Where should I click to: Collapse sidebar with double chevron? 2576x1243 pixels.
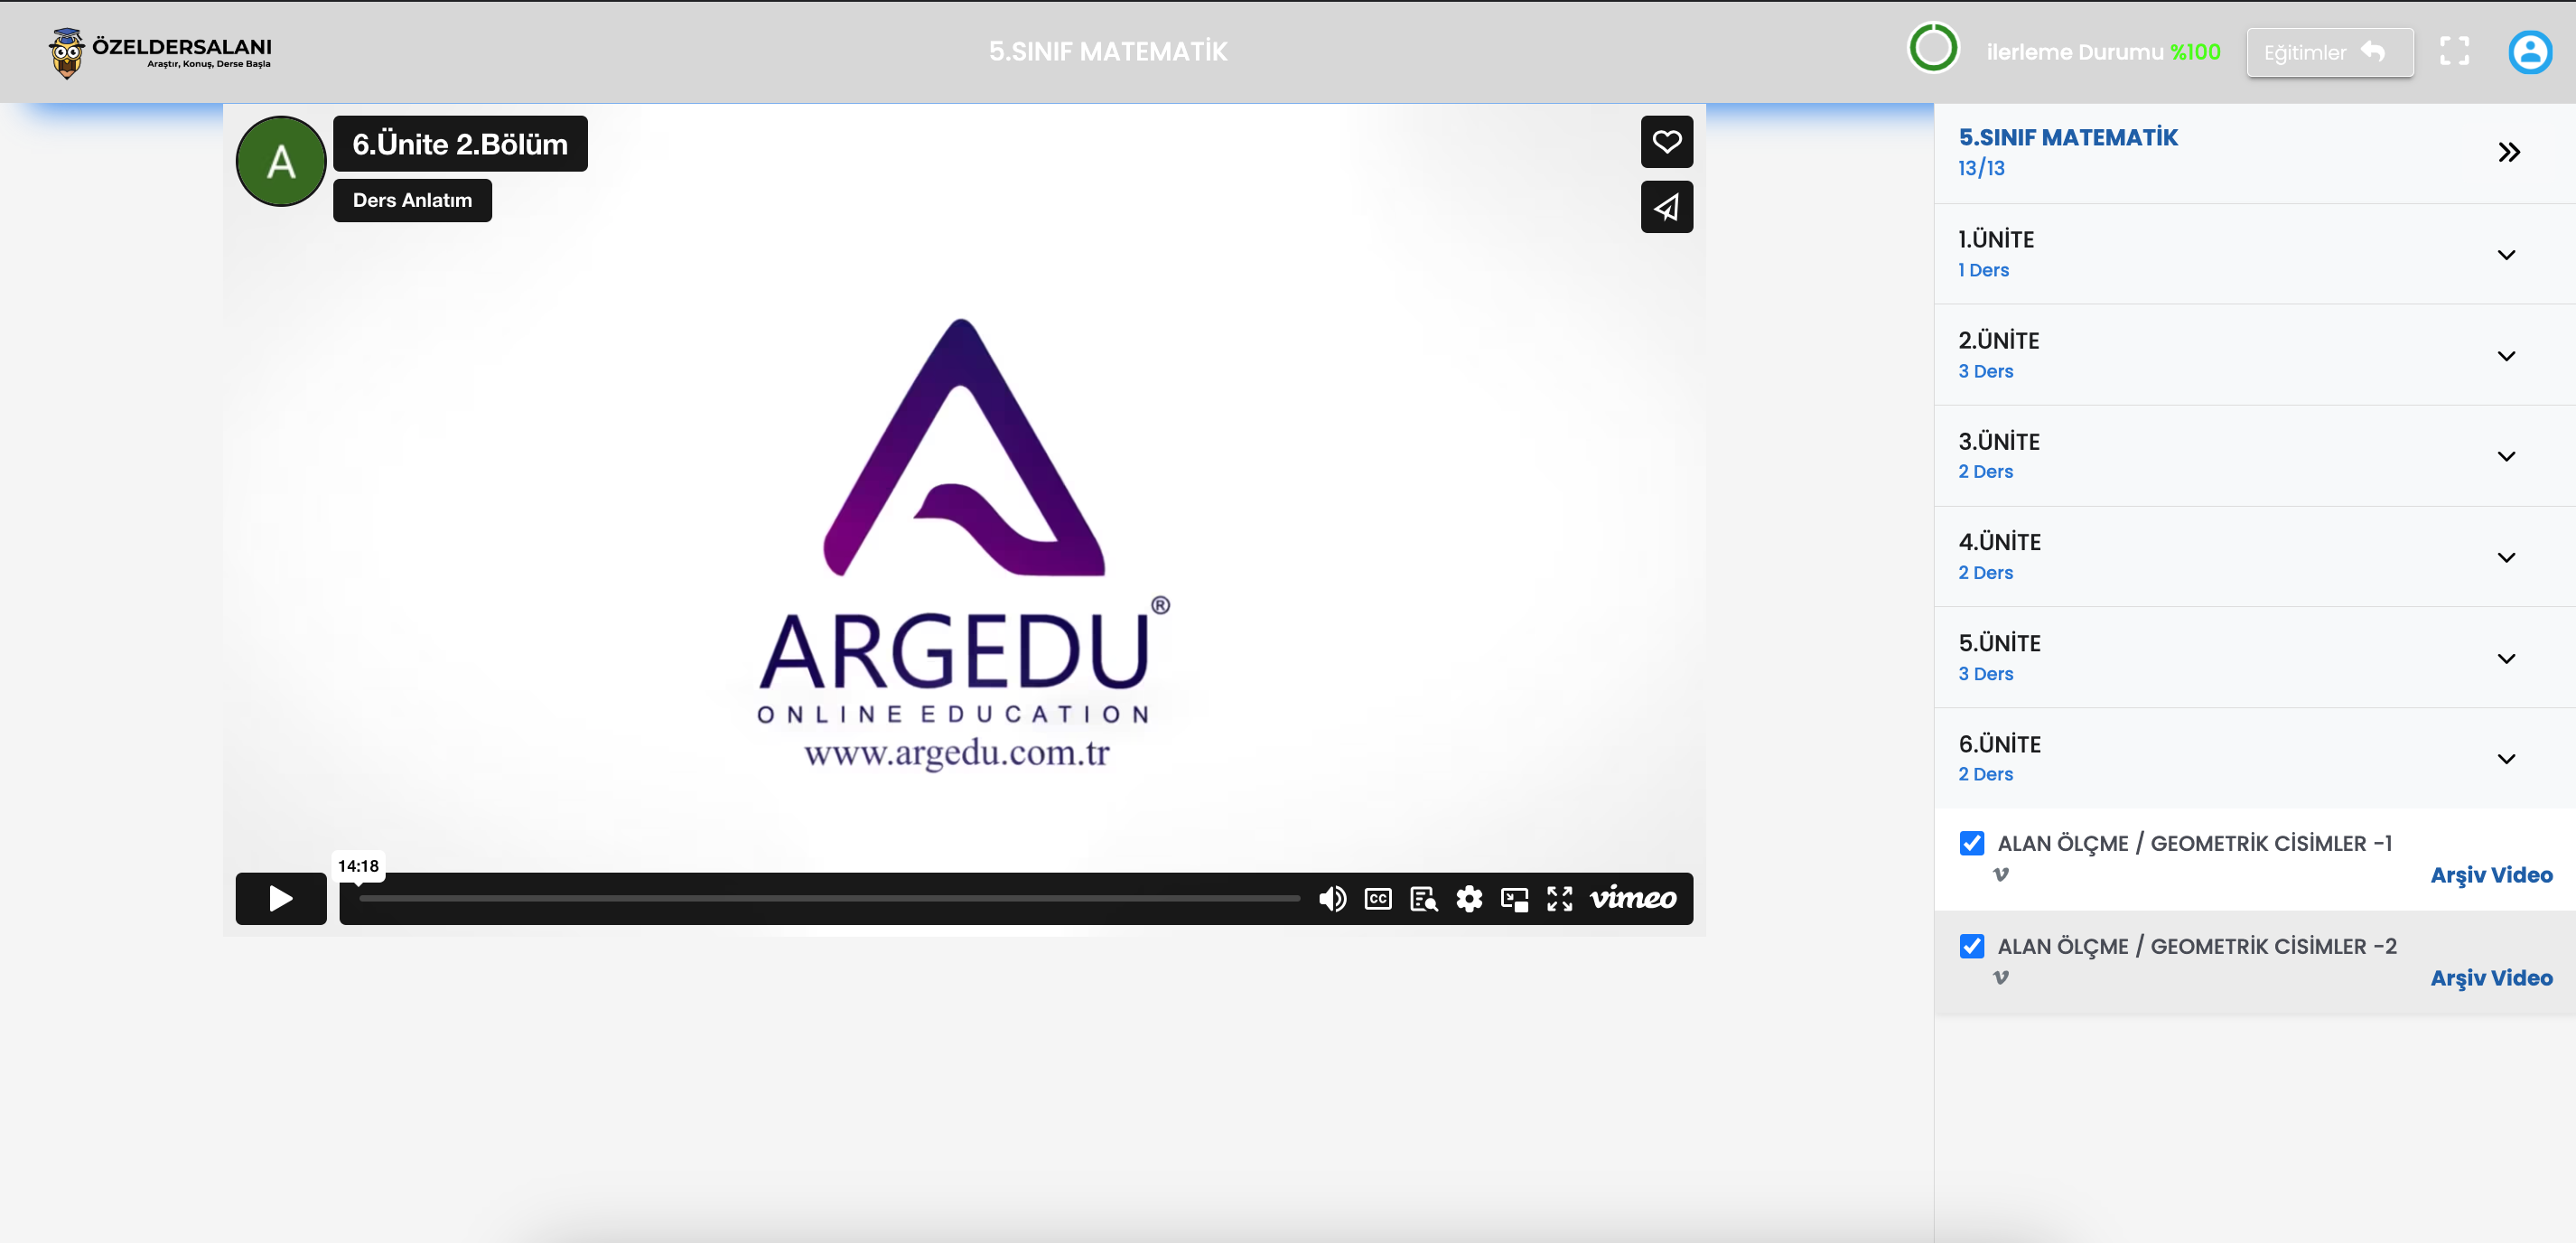pos(2508,152)
